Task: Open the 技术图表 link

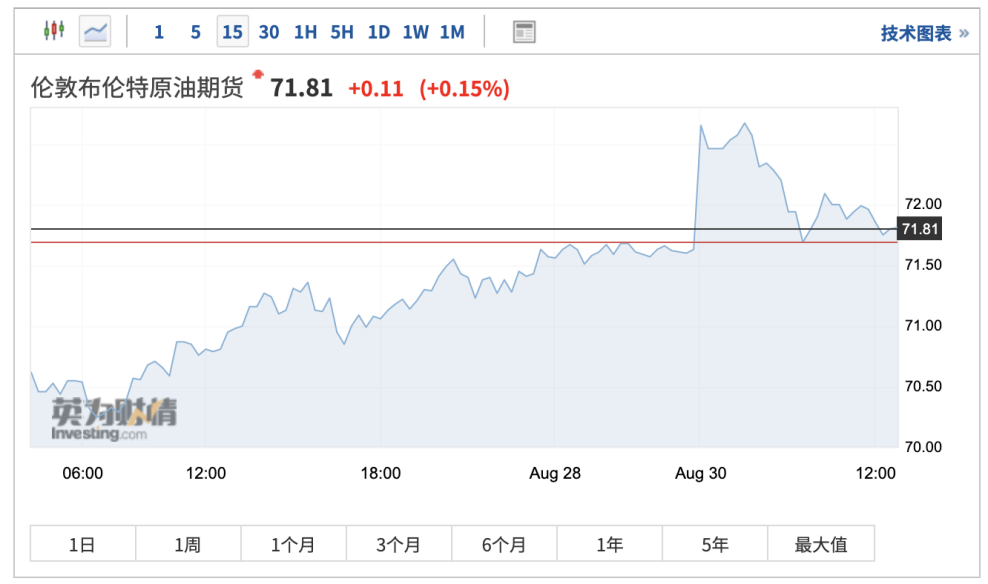Action: pyautogui.click(x=924, y=33)
